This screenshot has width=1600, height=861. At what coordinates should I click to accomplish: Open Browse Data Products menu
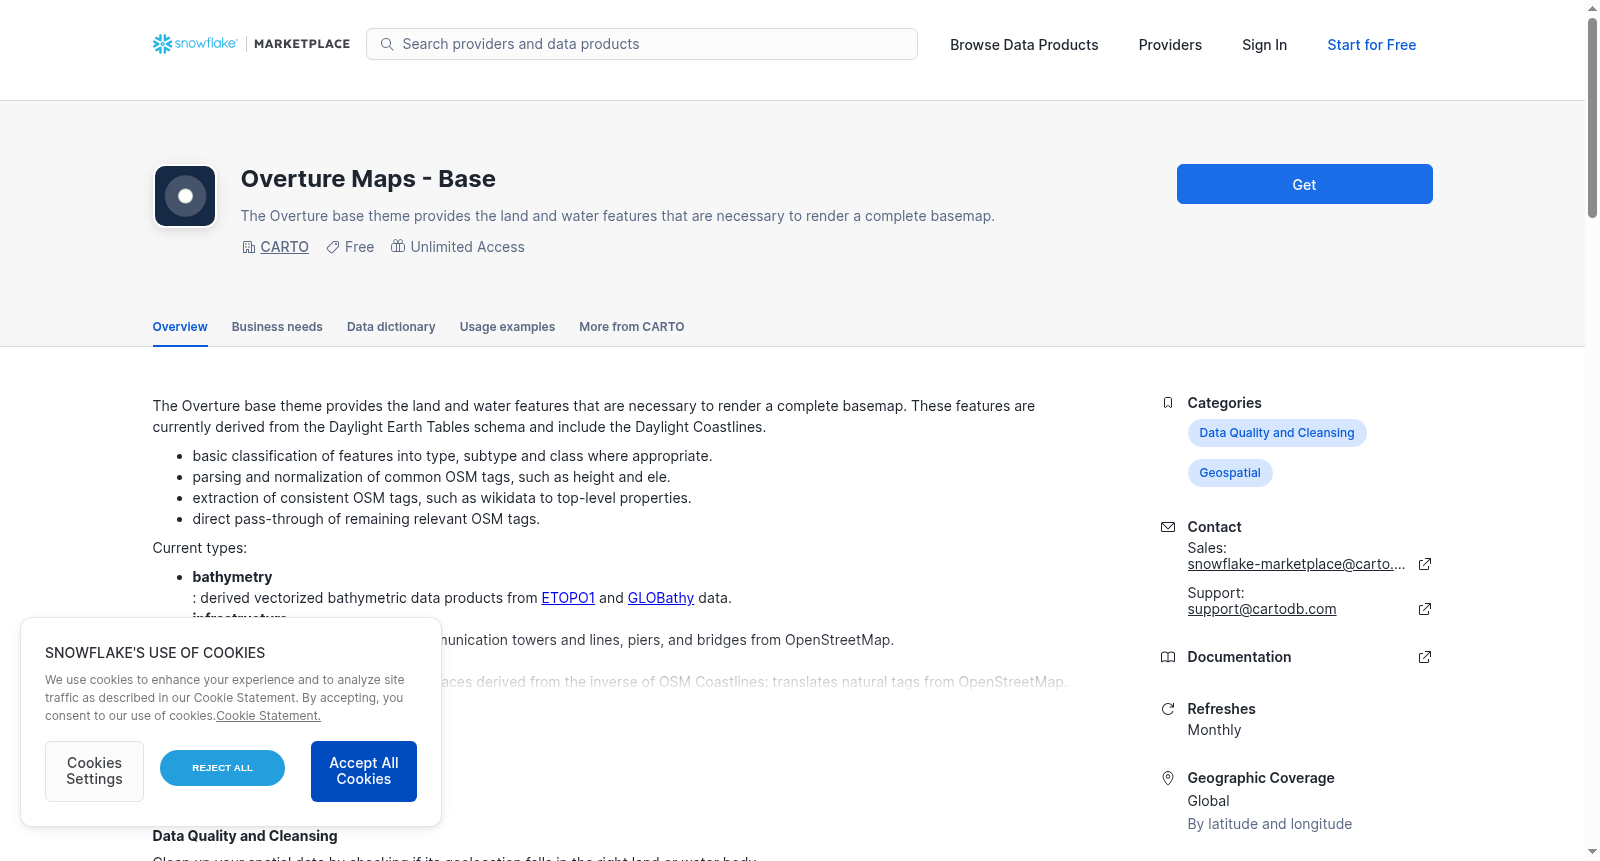coord(1024,45)
